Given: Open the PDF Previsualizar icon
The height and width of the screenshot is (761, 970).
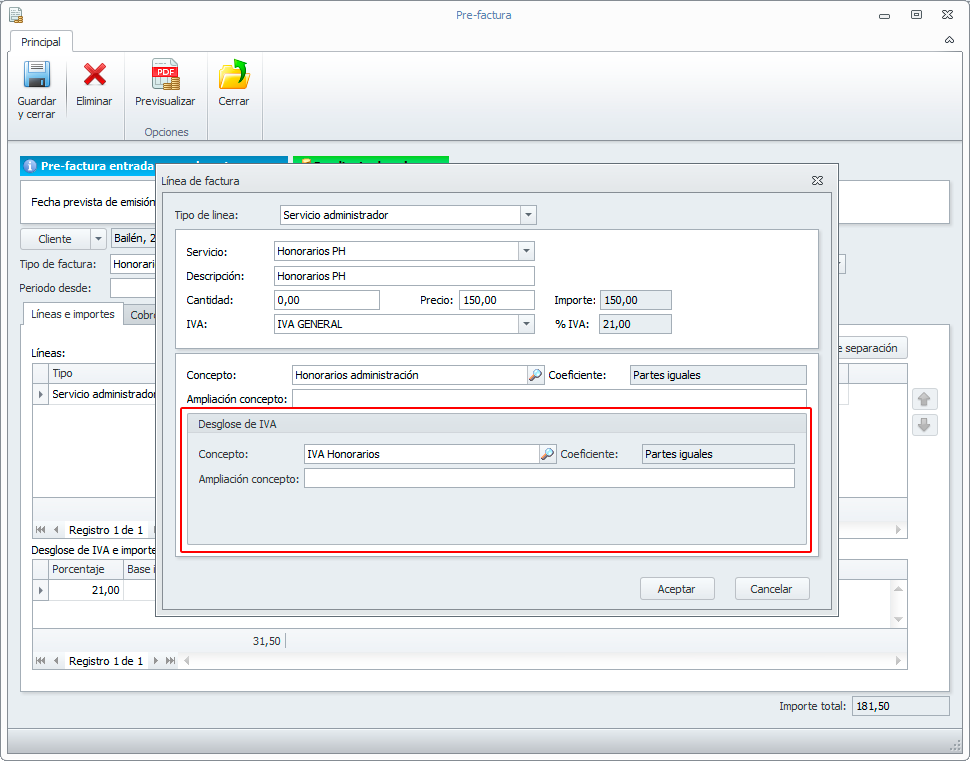Looking at the screenshot, I should [x=165, y=76].
